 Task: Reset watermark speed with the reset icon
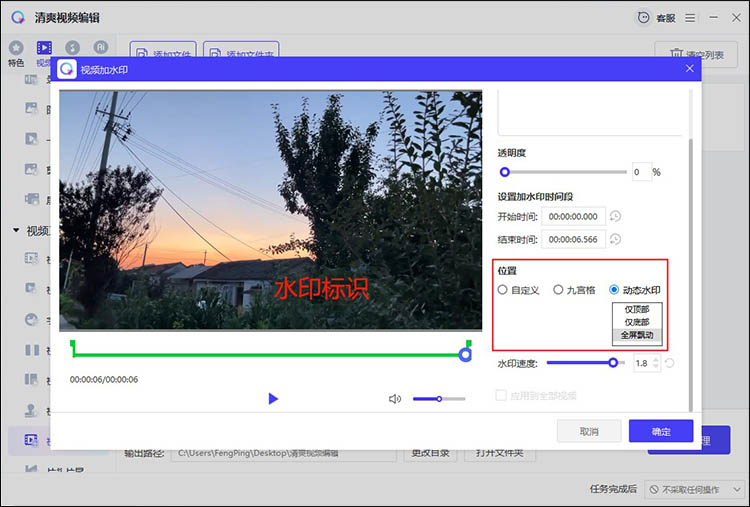(669, 364)
